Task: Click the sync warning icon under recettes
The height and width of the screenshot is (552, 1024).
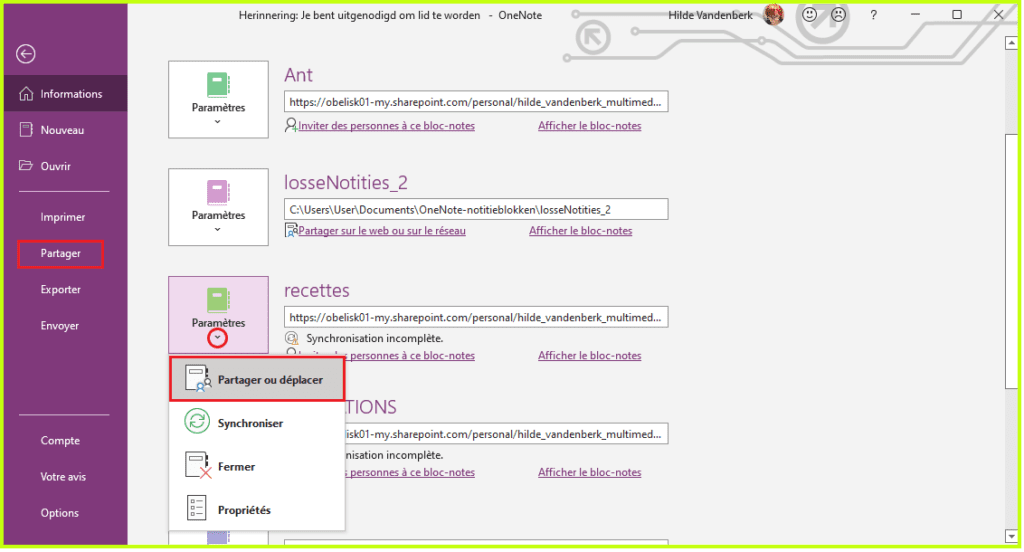Action: pos(291,338)
